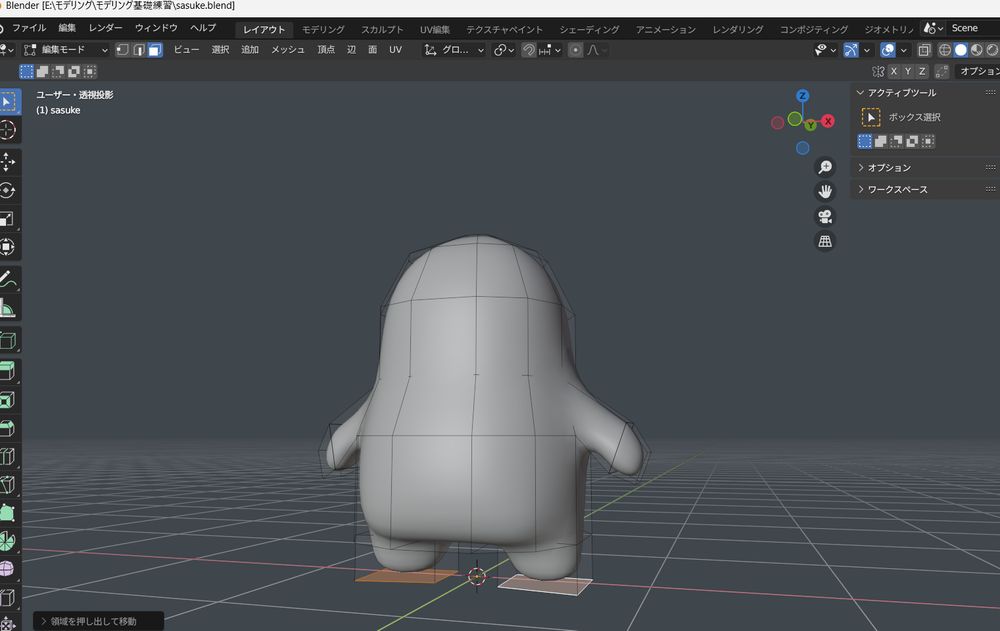Image resolution: width=1000 pixels, height=631 pixels.
Task: Expand the オプション panel in sidebar
Action: [889, 168]
